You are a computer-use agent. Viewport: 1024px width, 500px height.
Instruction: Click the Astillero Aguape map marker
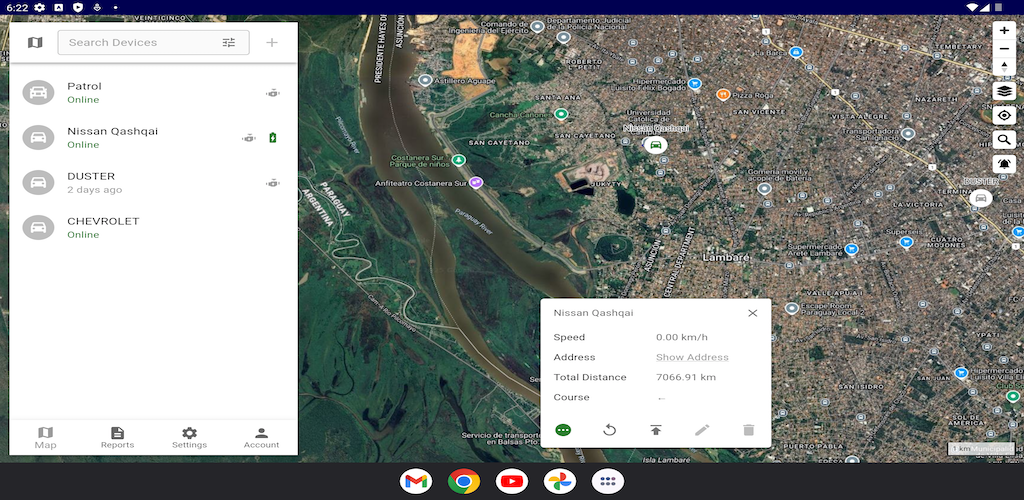pyautogui.click(x=425, y=80)
